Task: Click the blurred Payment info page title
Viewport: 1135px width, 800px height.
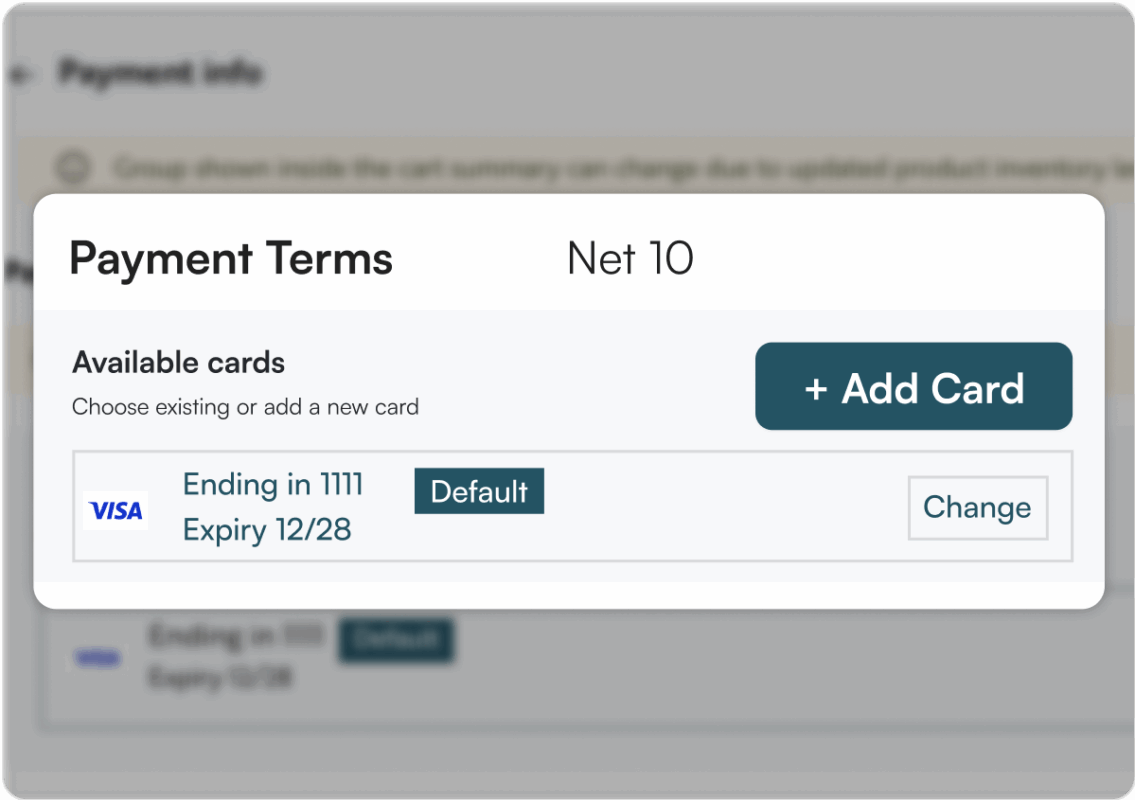Action: tap(160, 73)
